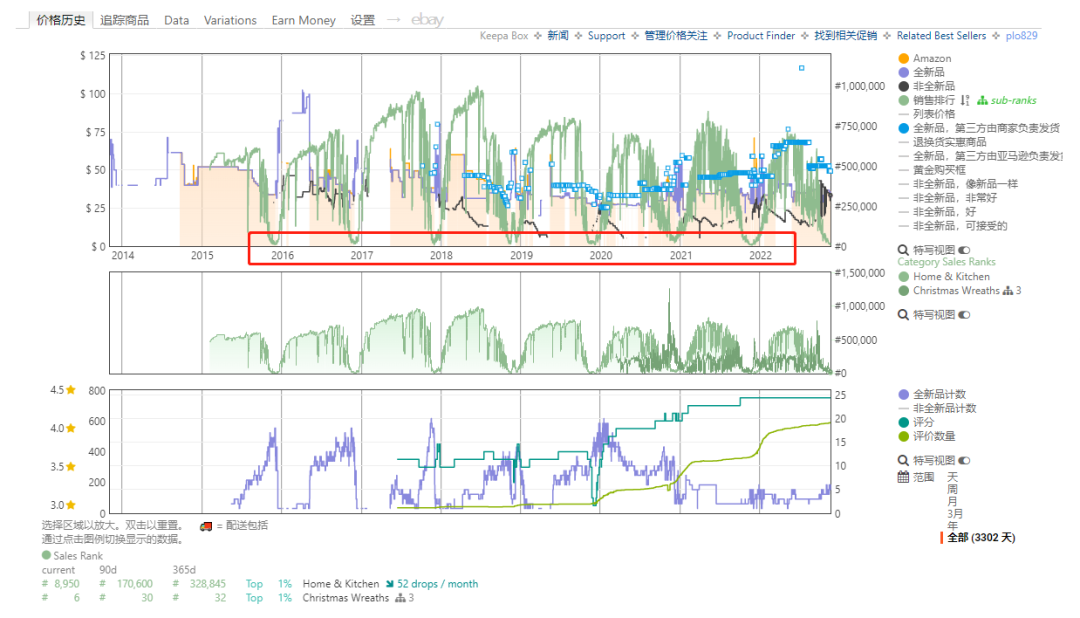Image resolution: width=1080 pixels, height=618 pixels.
Task: Toggle the Amazon price series in legend
Action: (904, 59)
